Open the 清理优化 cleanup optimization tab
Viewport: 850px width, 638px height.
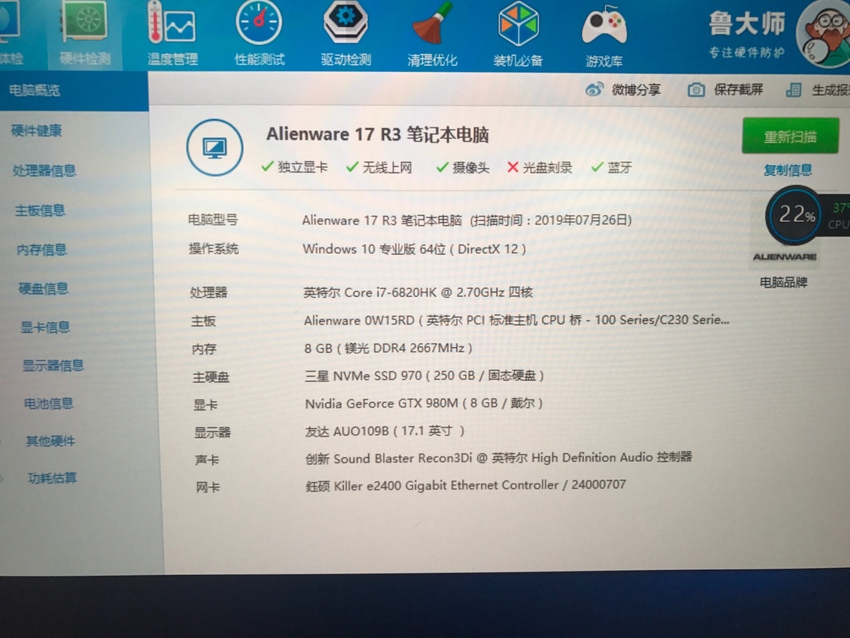point(432,35)
